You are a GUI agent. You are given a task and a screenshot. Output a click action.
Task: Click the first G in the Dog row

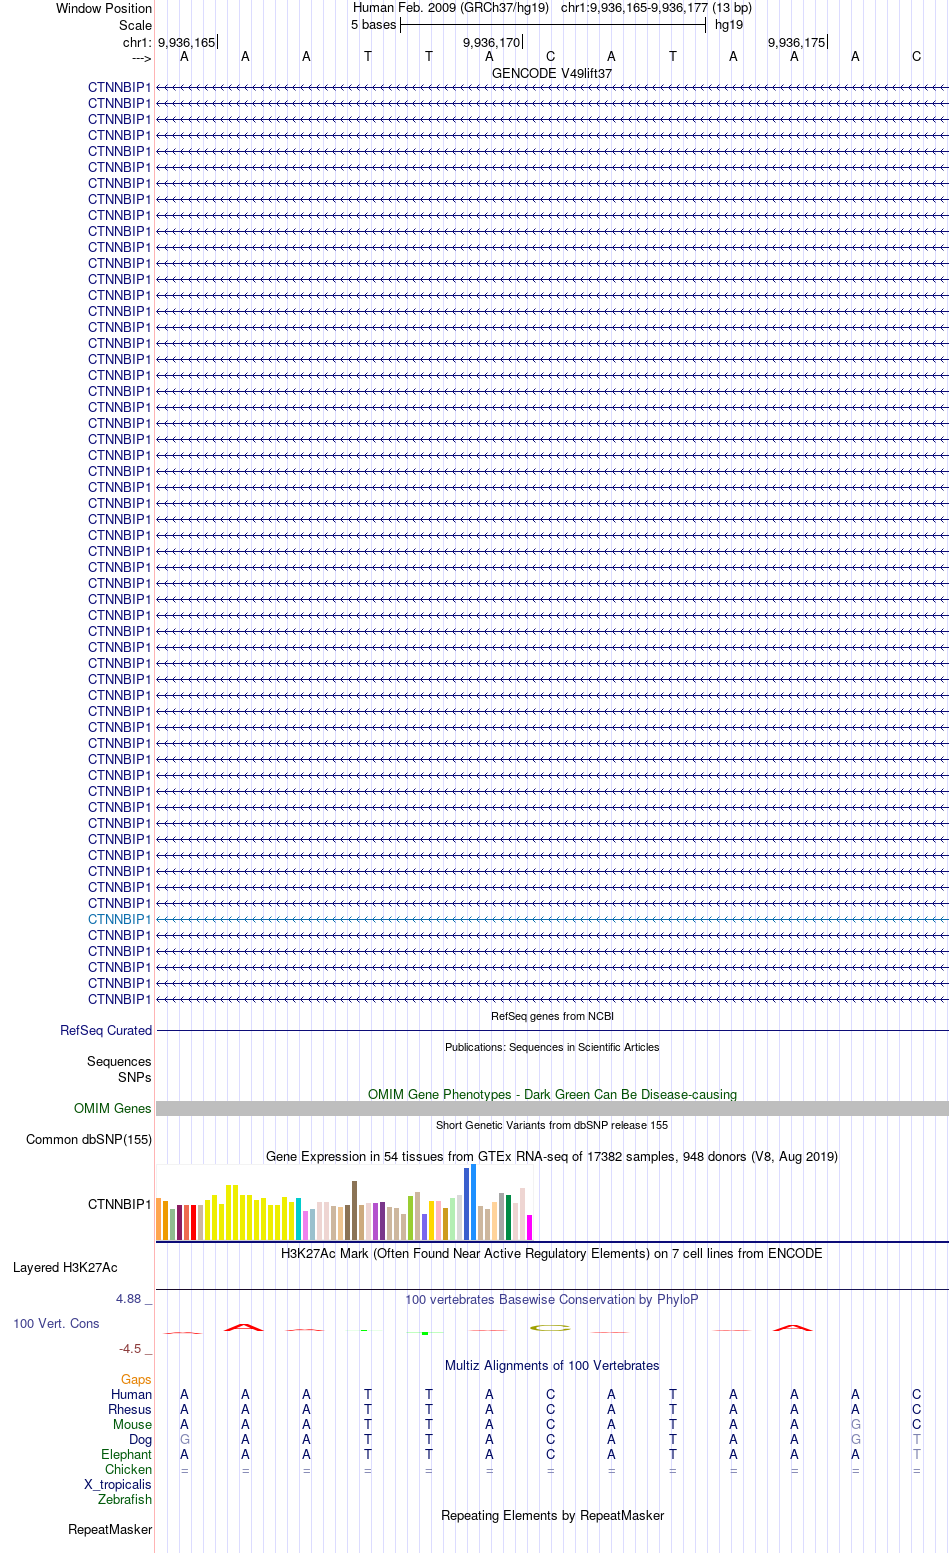click(x=184, y=1439)
